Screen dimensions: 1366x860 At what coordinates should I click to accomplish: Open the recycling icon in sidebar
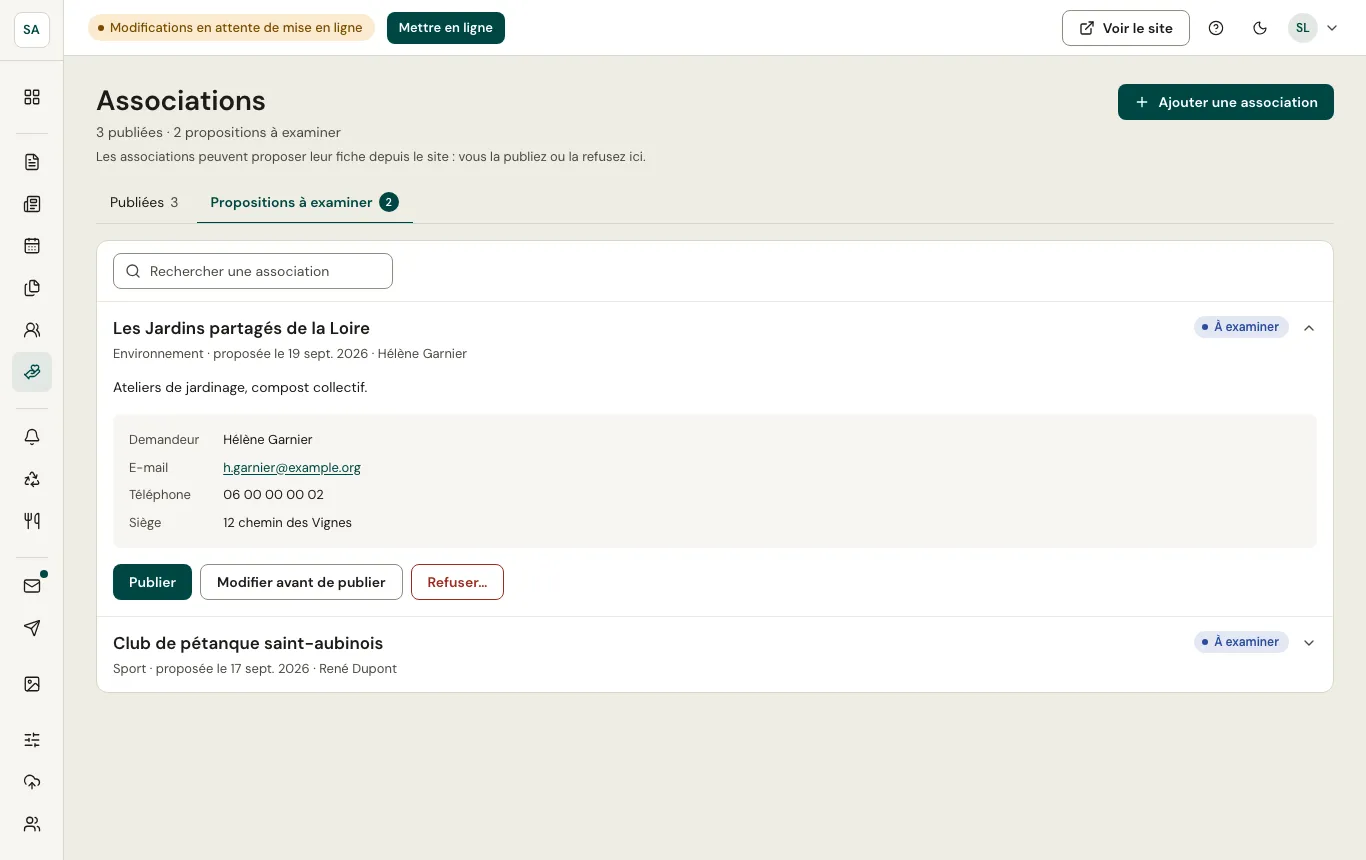point(32,479)
